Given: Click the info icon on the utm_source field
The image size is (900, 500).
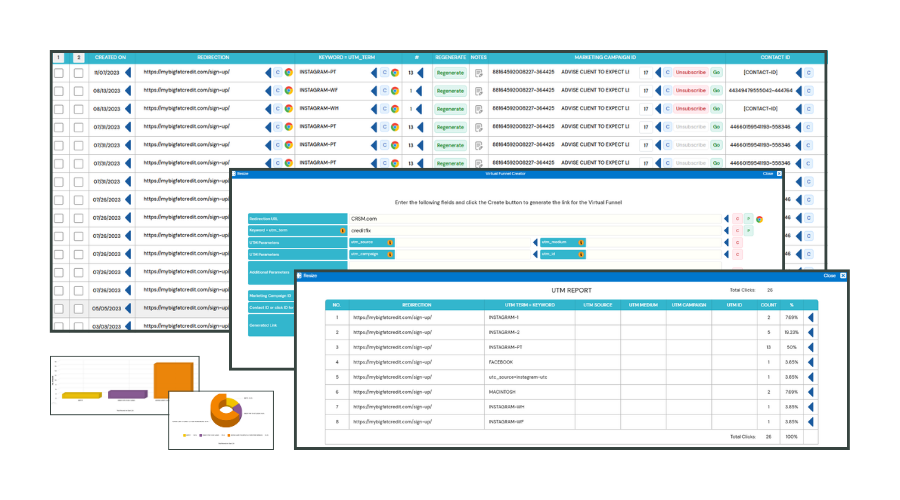Looking at the screenshot, I should 390,242.
